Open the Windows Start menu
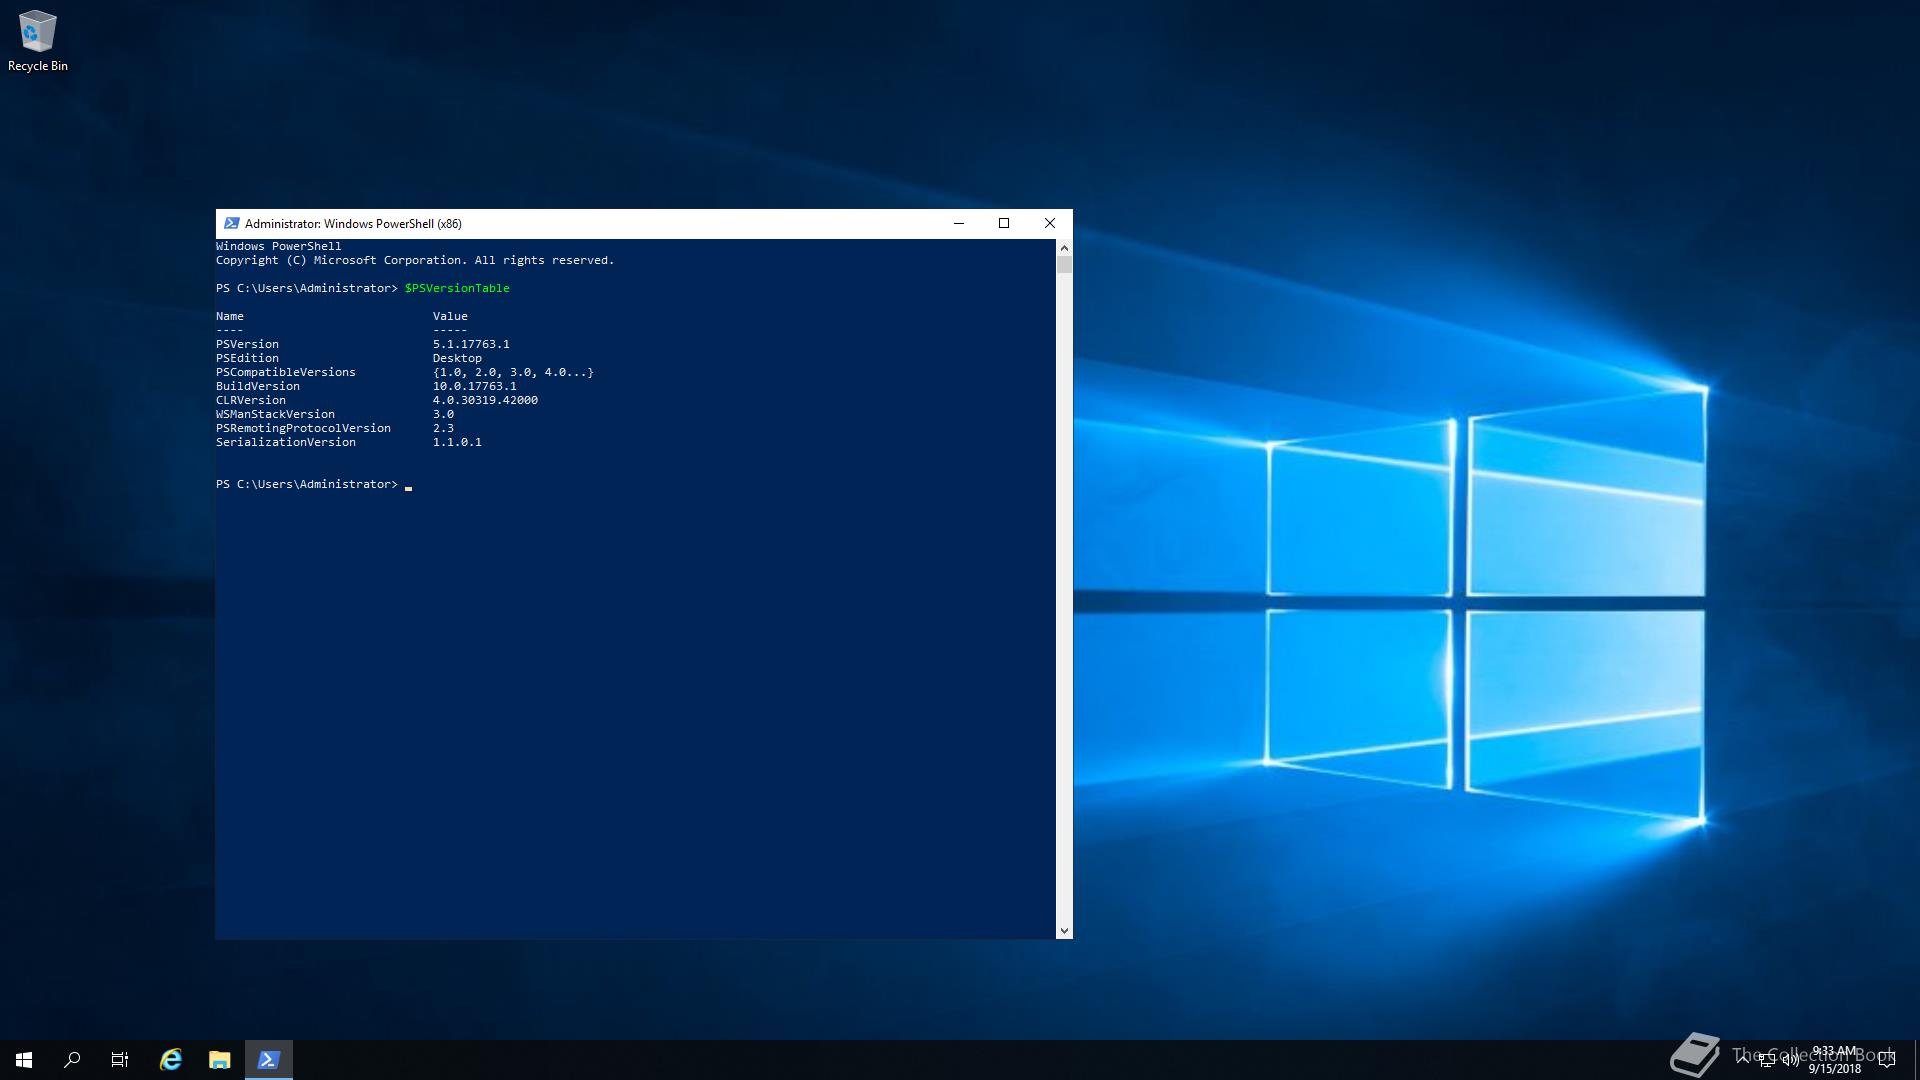The height and width of the screenshot is (1080, 1920). pyautogui.click(x=24, y=1060)
